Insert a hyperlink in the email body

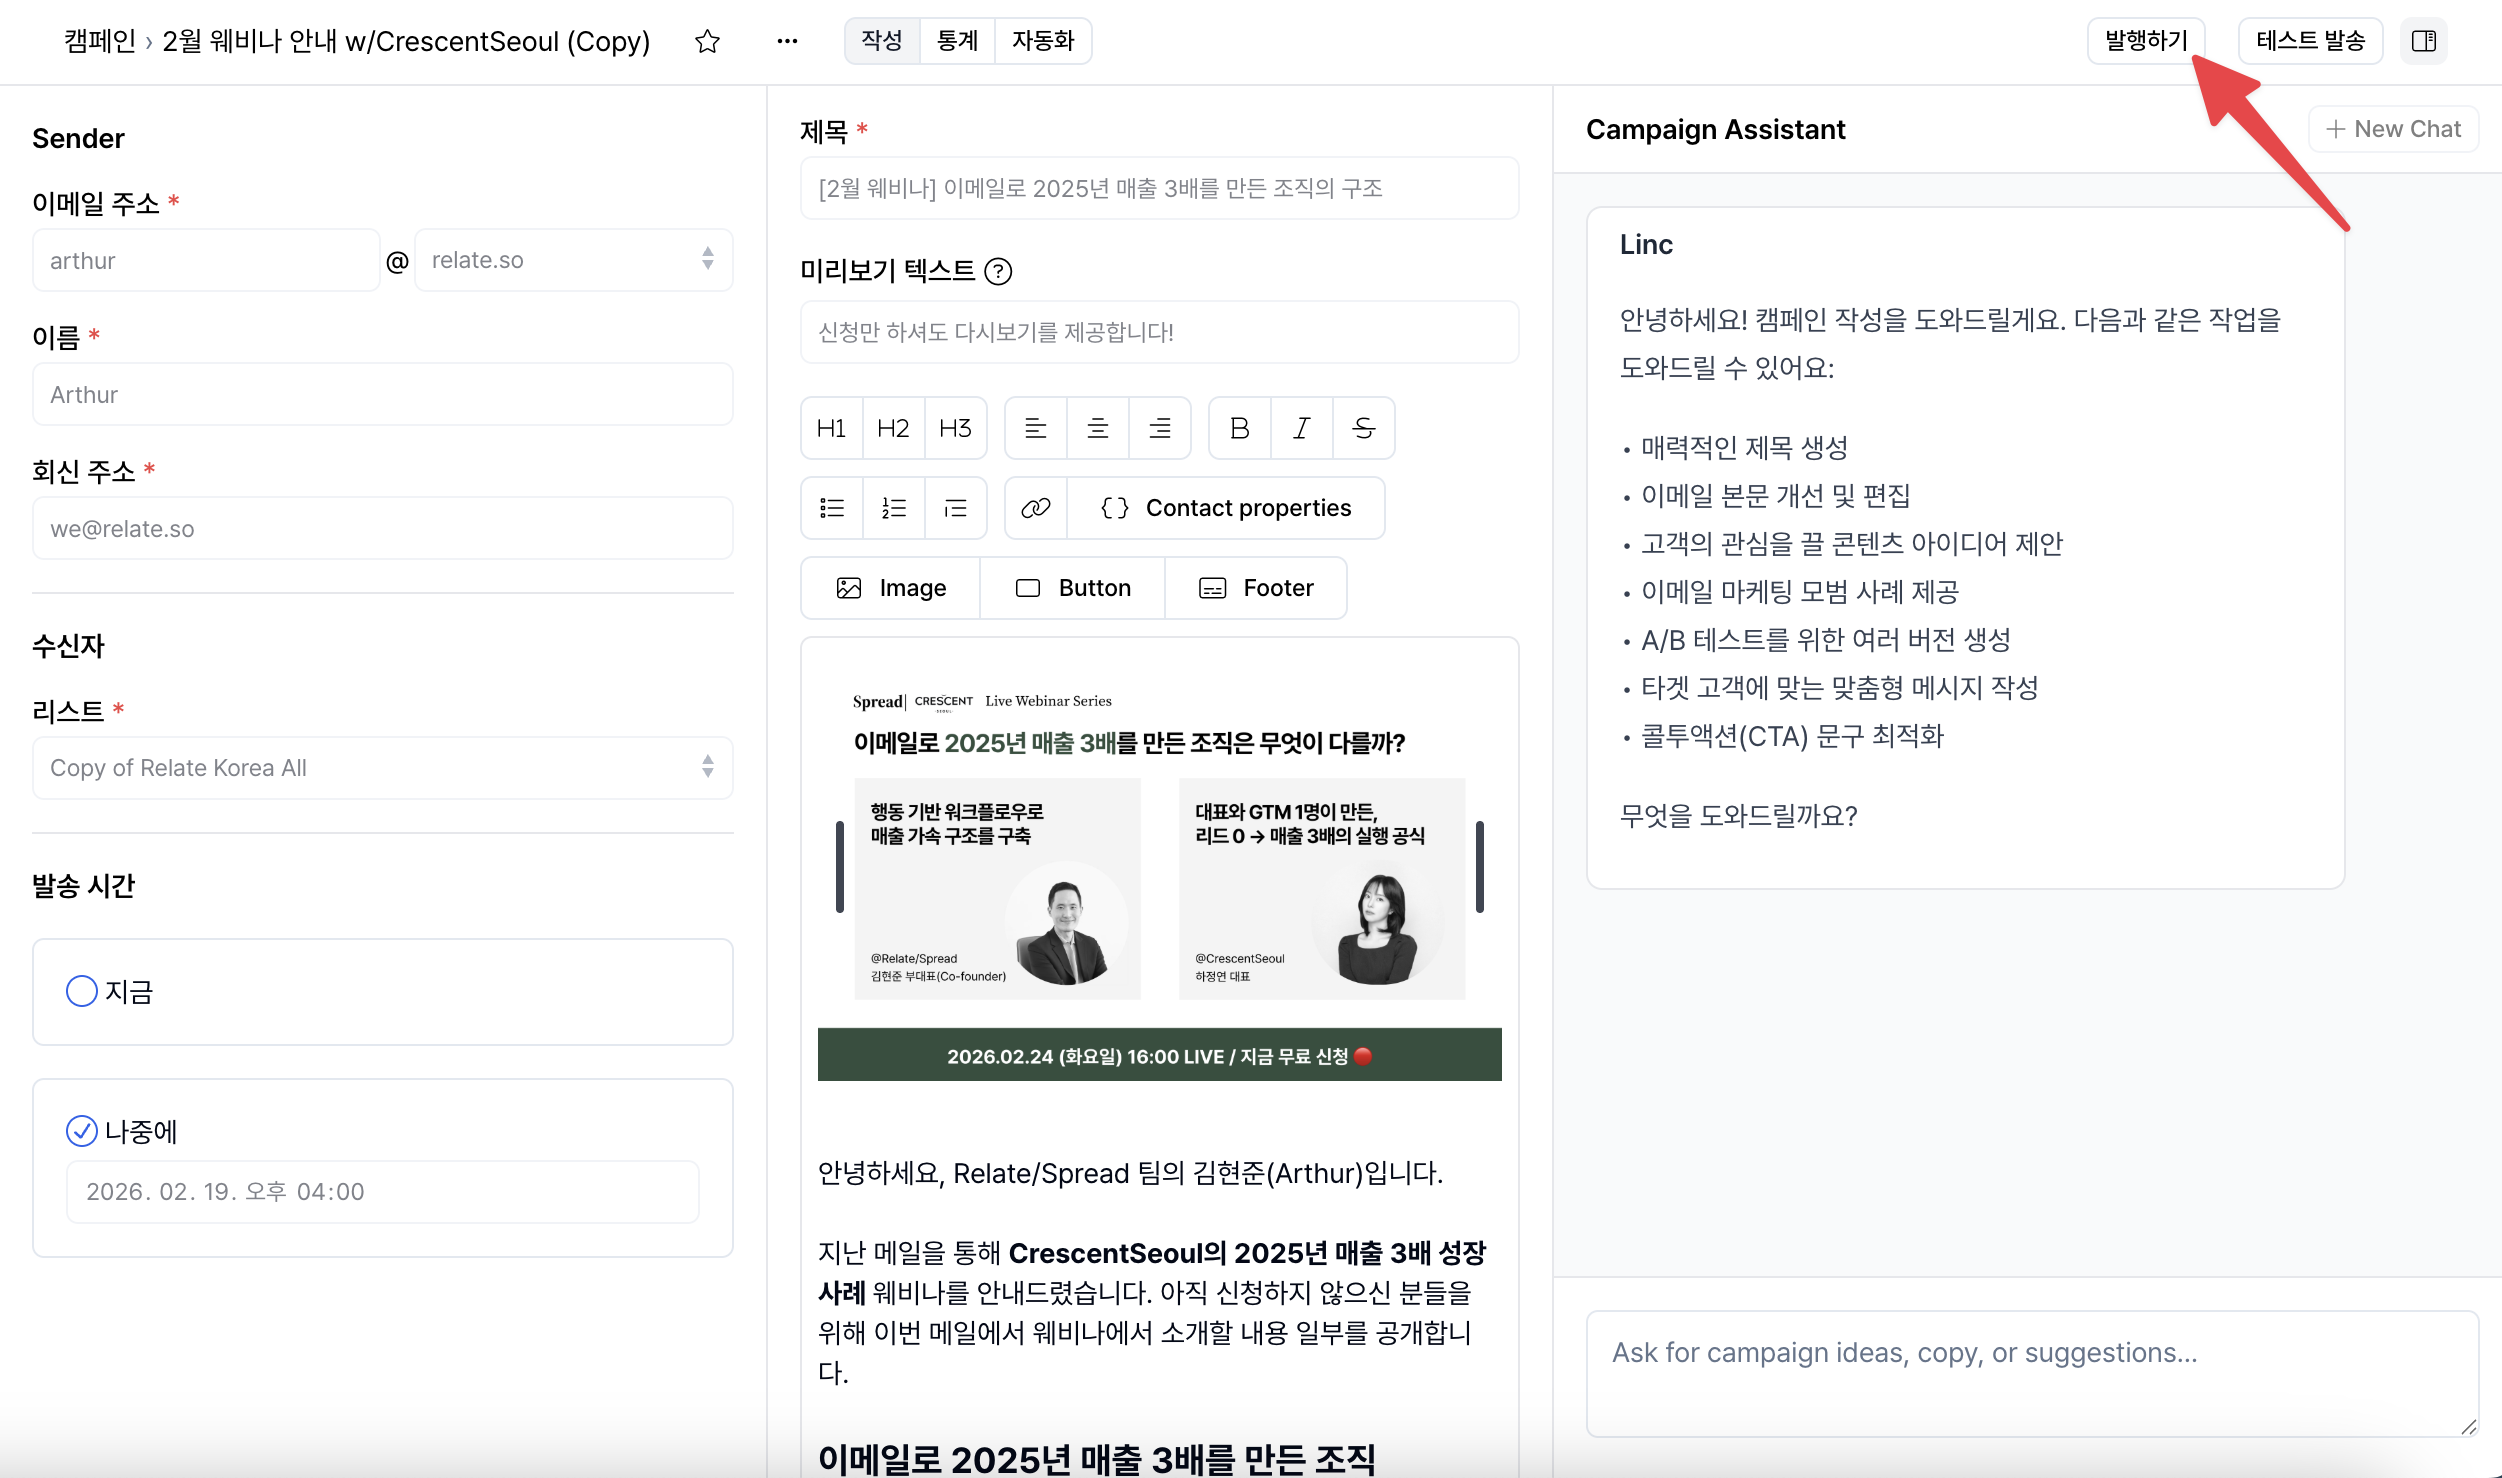point(1035,507)
